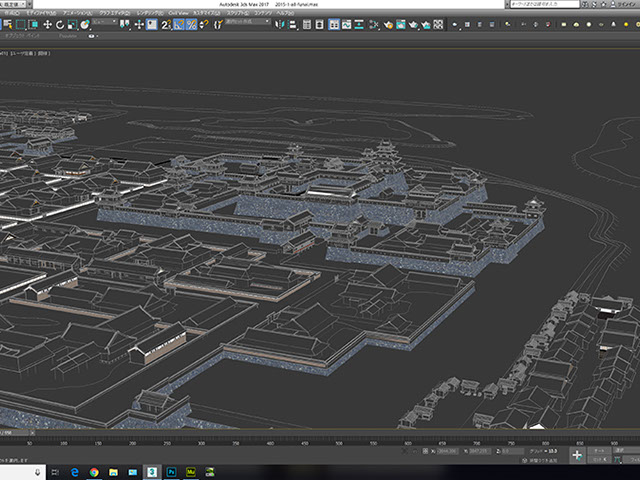
Task: Toggle the 2.5D Snaps button
Action: 167,24
